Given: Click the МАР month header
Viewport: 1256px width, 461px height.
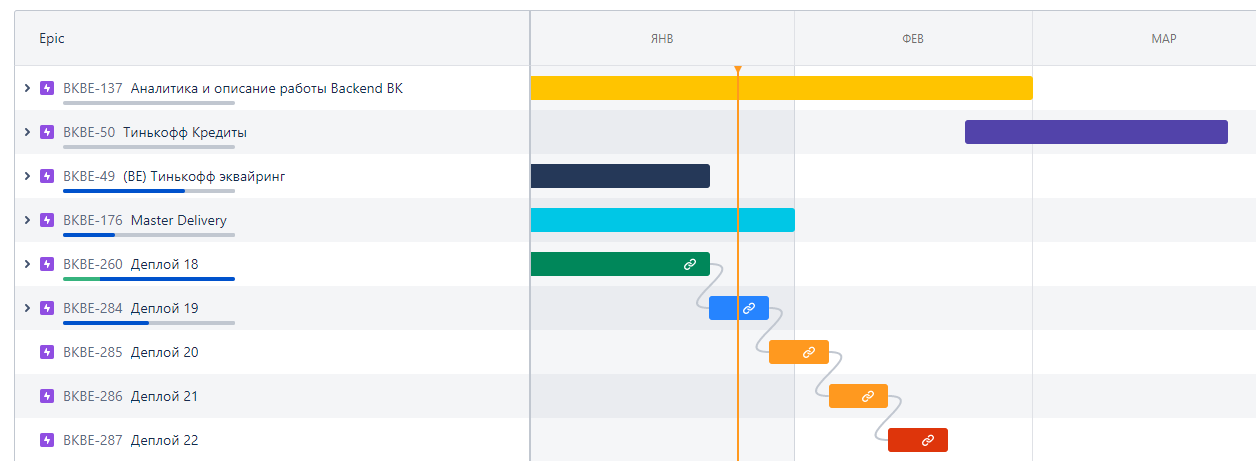Looking at the screenshot, I should point(1163,39).
